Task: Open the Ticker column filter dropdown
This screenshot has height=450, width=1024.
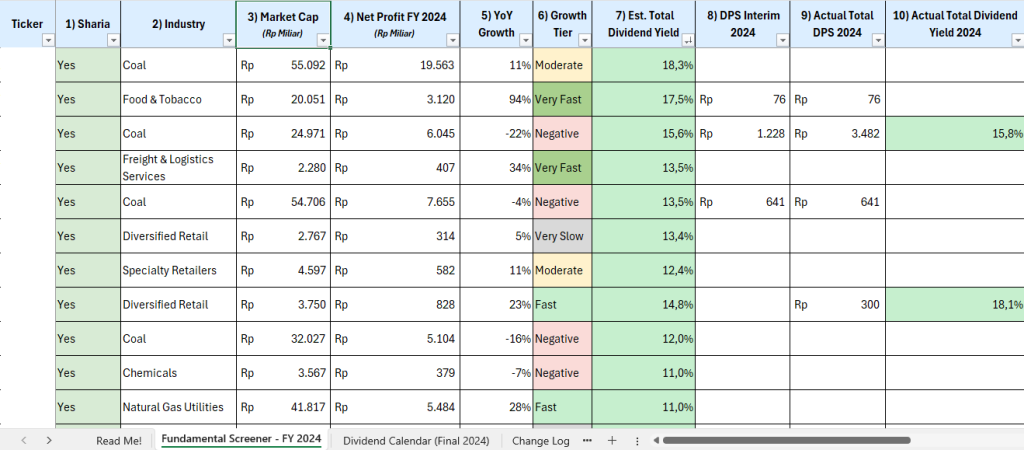Action: (x=49, y=40)
